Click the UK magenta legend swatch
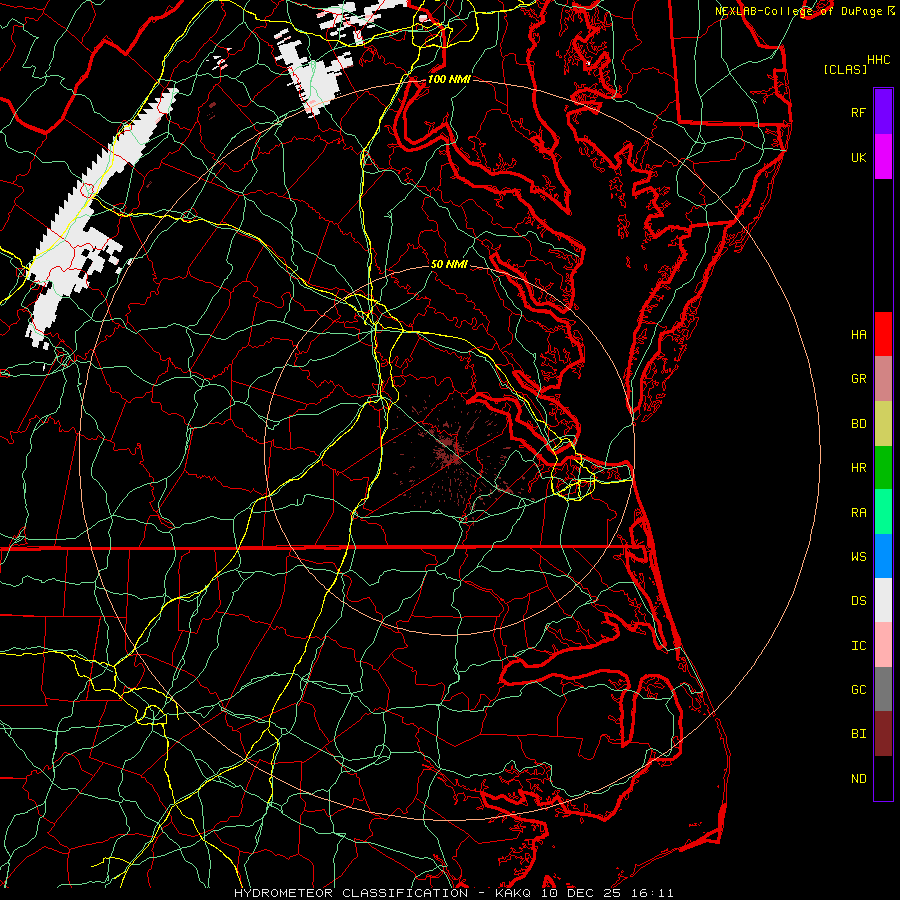The width and height of the screenshot is (900, 900). (x=883, y=157)
